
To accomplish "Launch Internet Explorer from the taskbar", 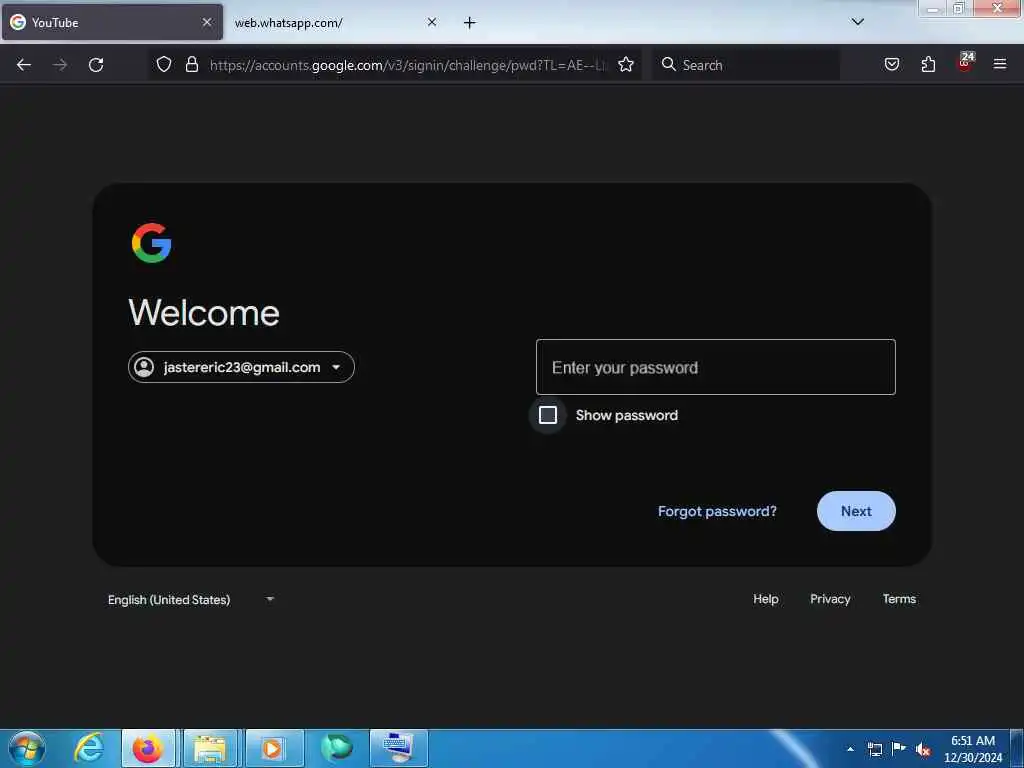I will click(89, 748).
